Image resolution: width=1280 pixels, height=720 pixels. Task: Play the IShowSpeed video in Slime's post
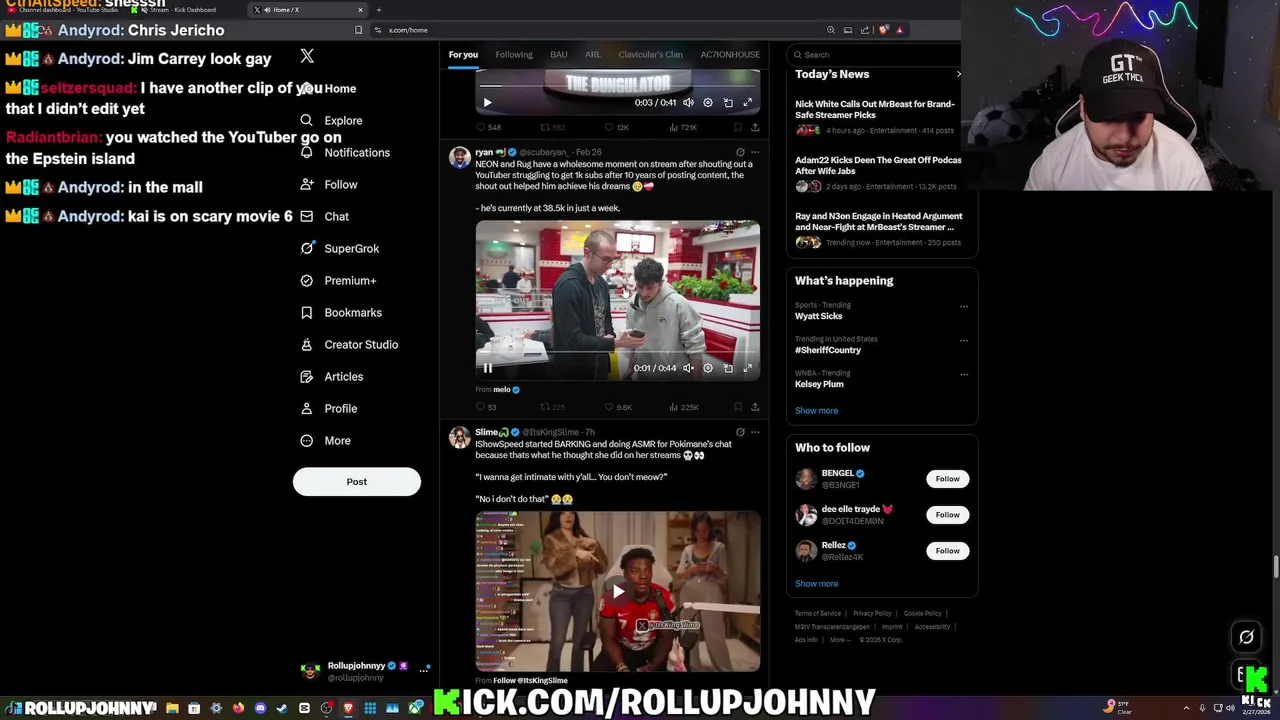tap(618, 591)
